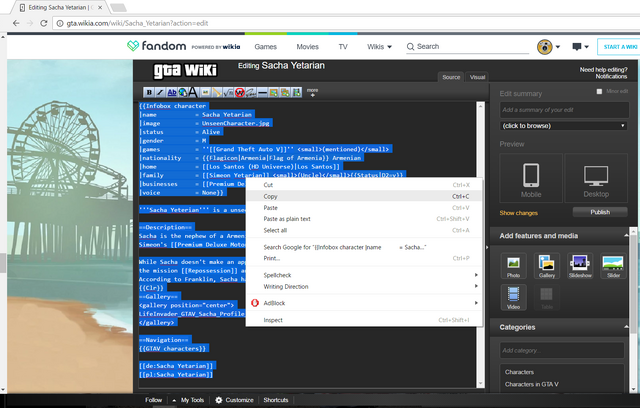The height and width of the screenshot is (408, 640).
Task: Choose Paste from context menu
Action: pyautogui.click(x=364, y=208)
